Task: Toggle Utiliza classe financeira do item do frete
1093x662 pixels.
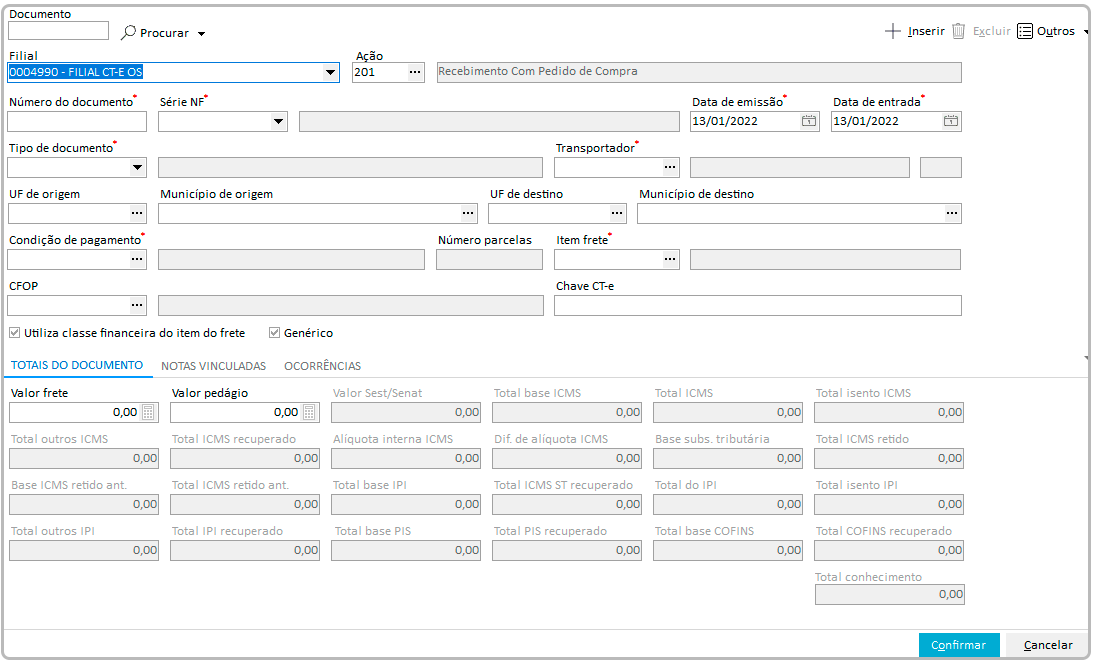Action: 15,333
